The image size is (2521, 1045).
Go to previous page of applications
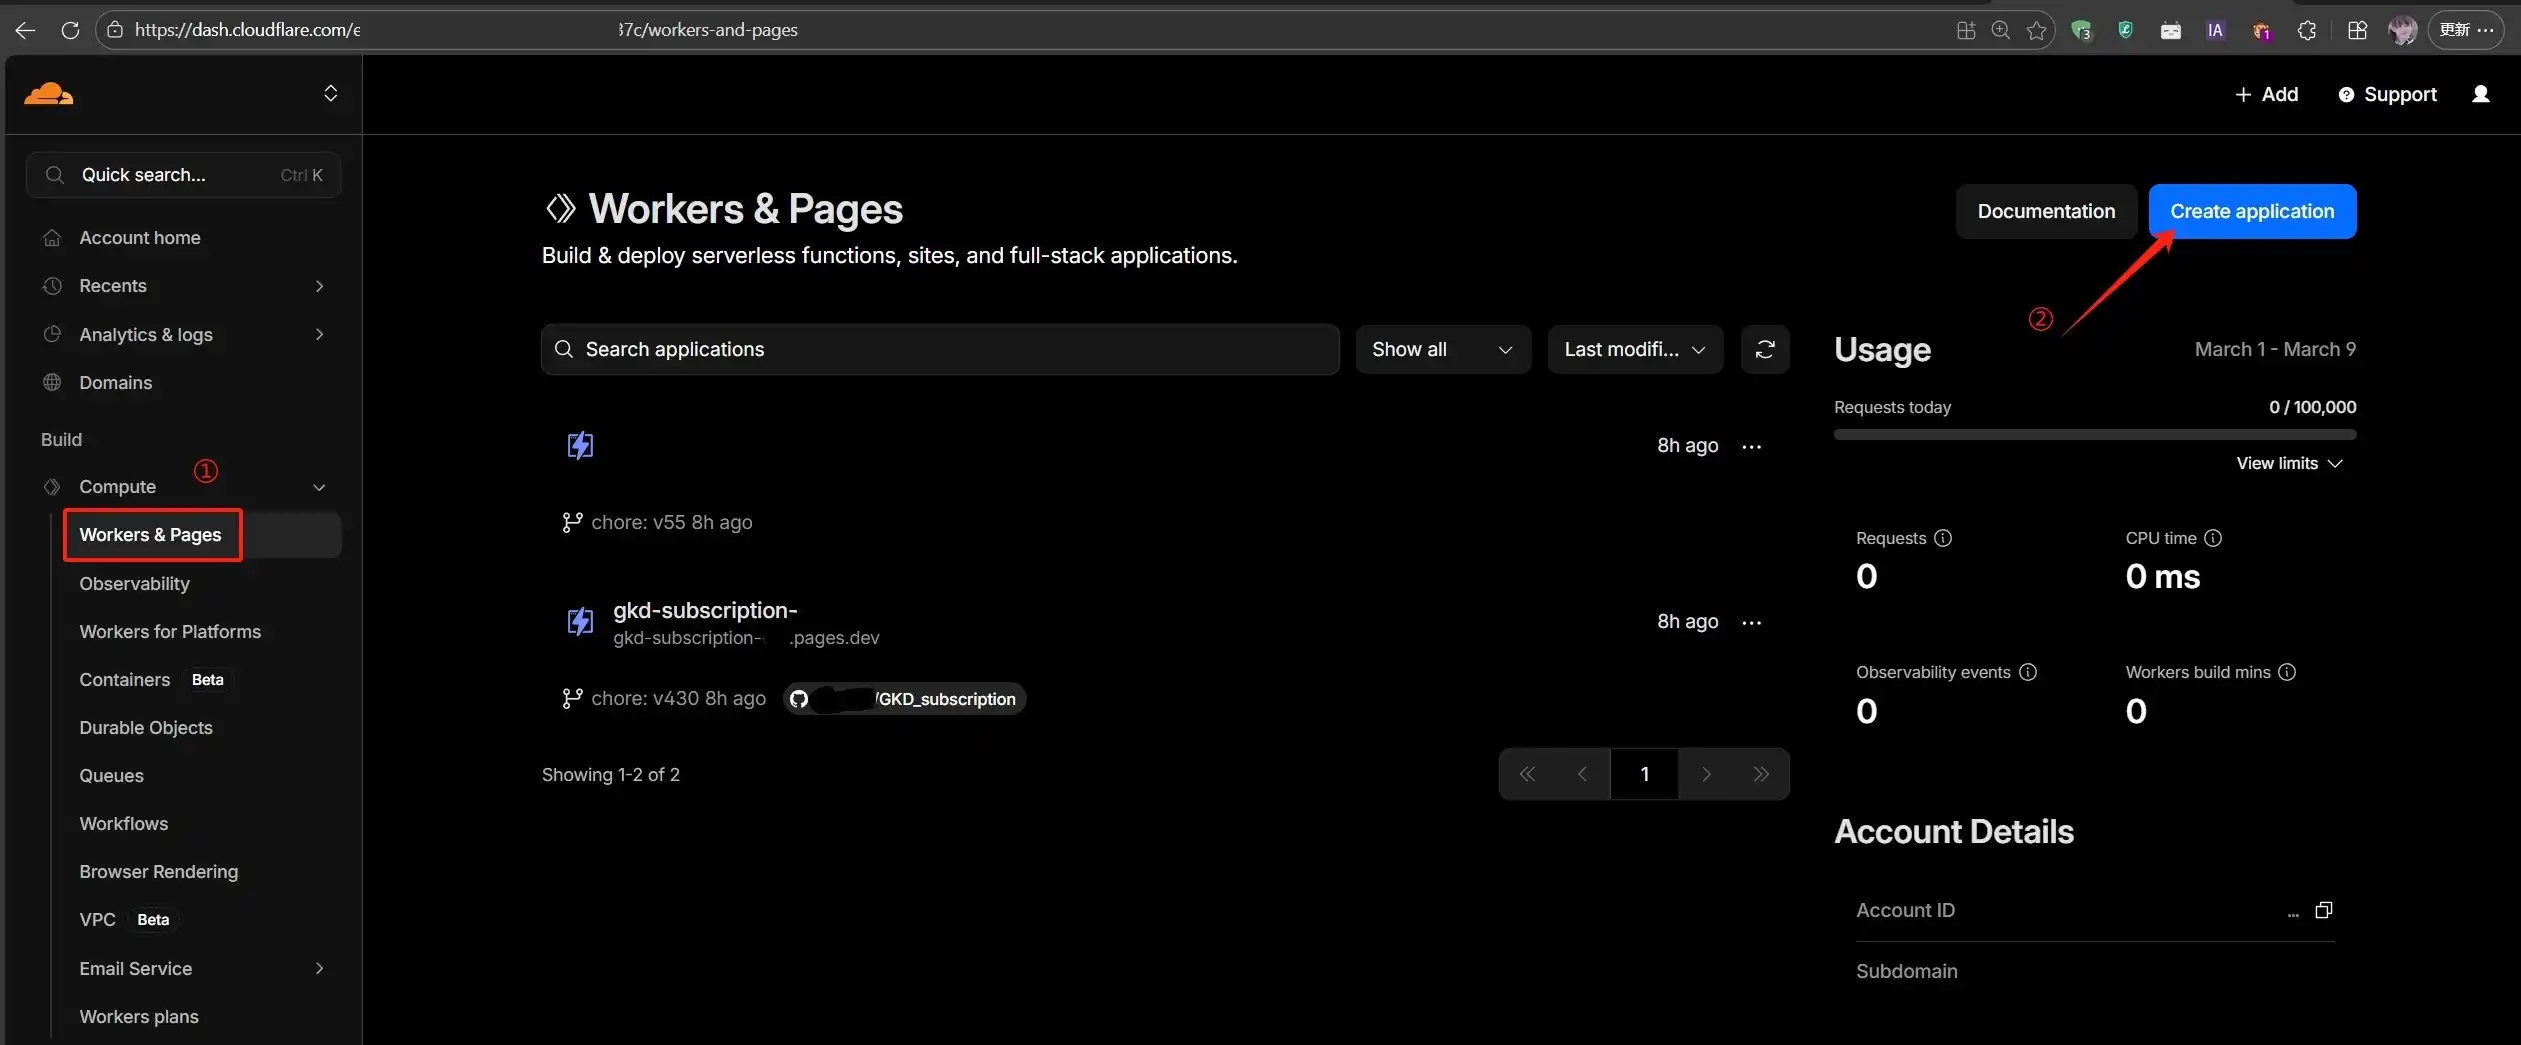pos(1582,774)
